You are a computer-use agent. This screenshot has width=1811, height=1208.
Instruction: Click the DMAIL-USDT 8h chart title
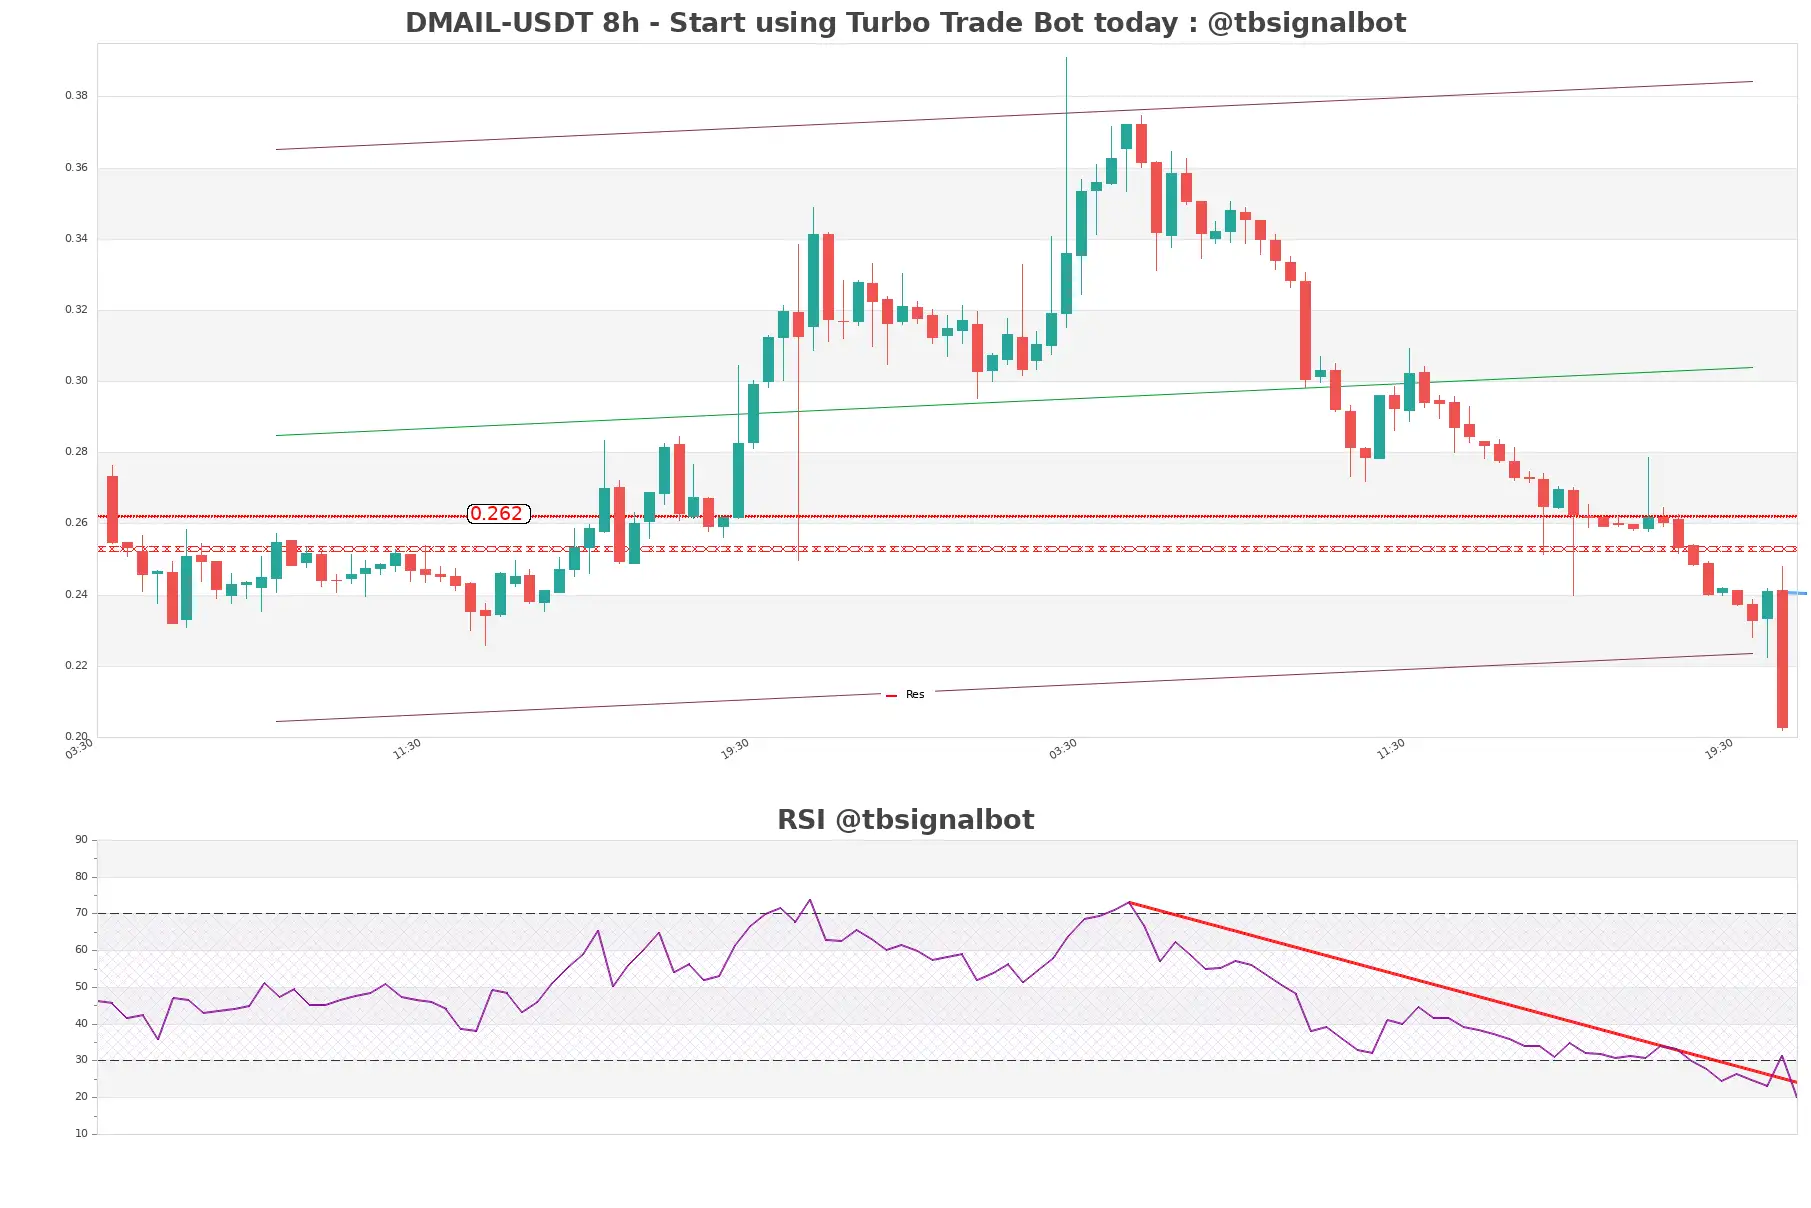click(905, 22)
